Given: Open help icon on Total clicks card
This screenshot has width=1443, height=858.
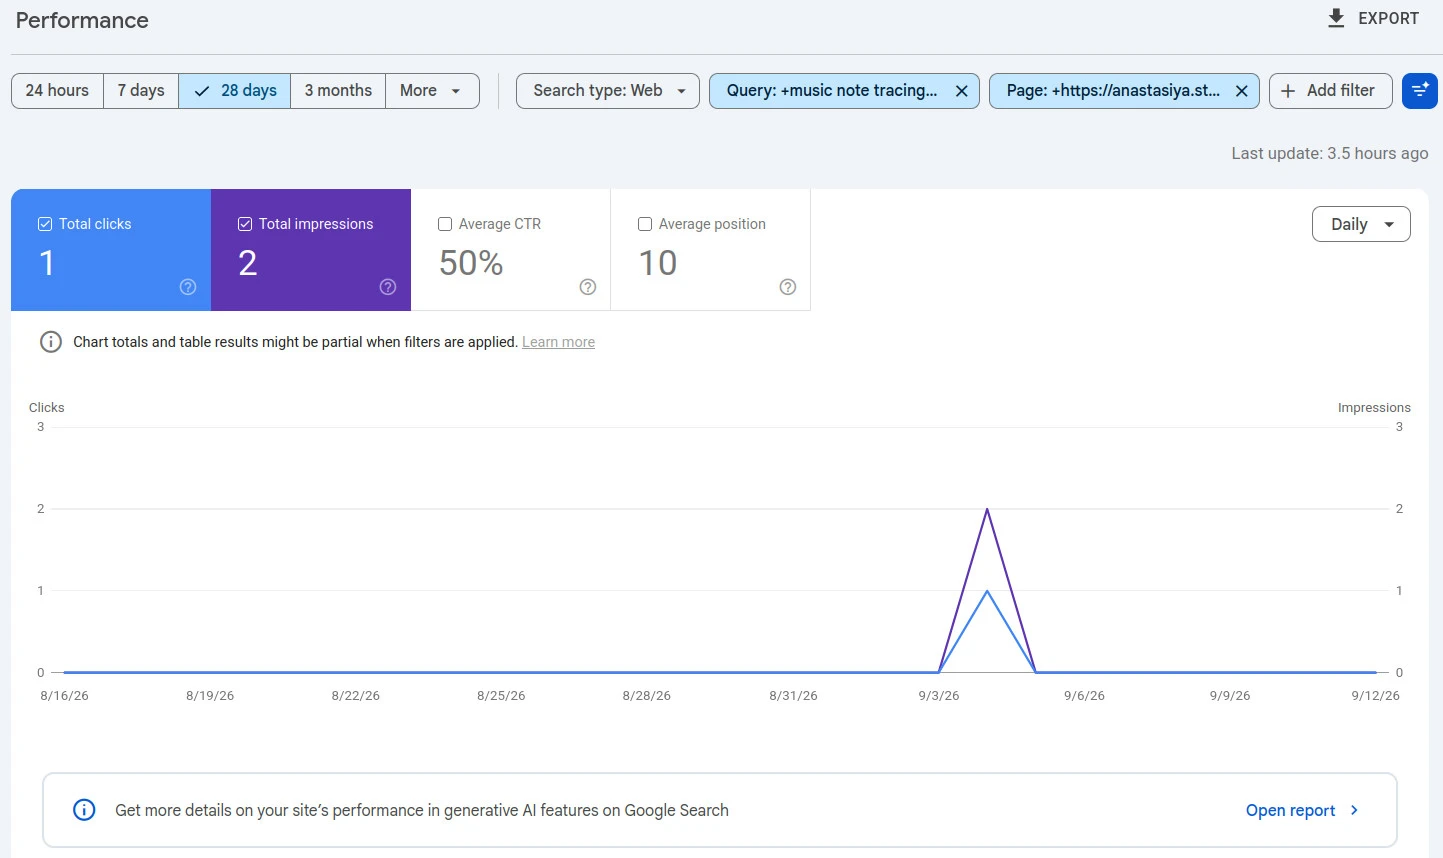Looking at the screenshot, I should click(x=188, y=287).
